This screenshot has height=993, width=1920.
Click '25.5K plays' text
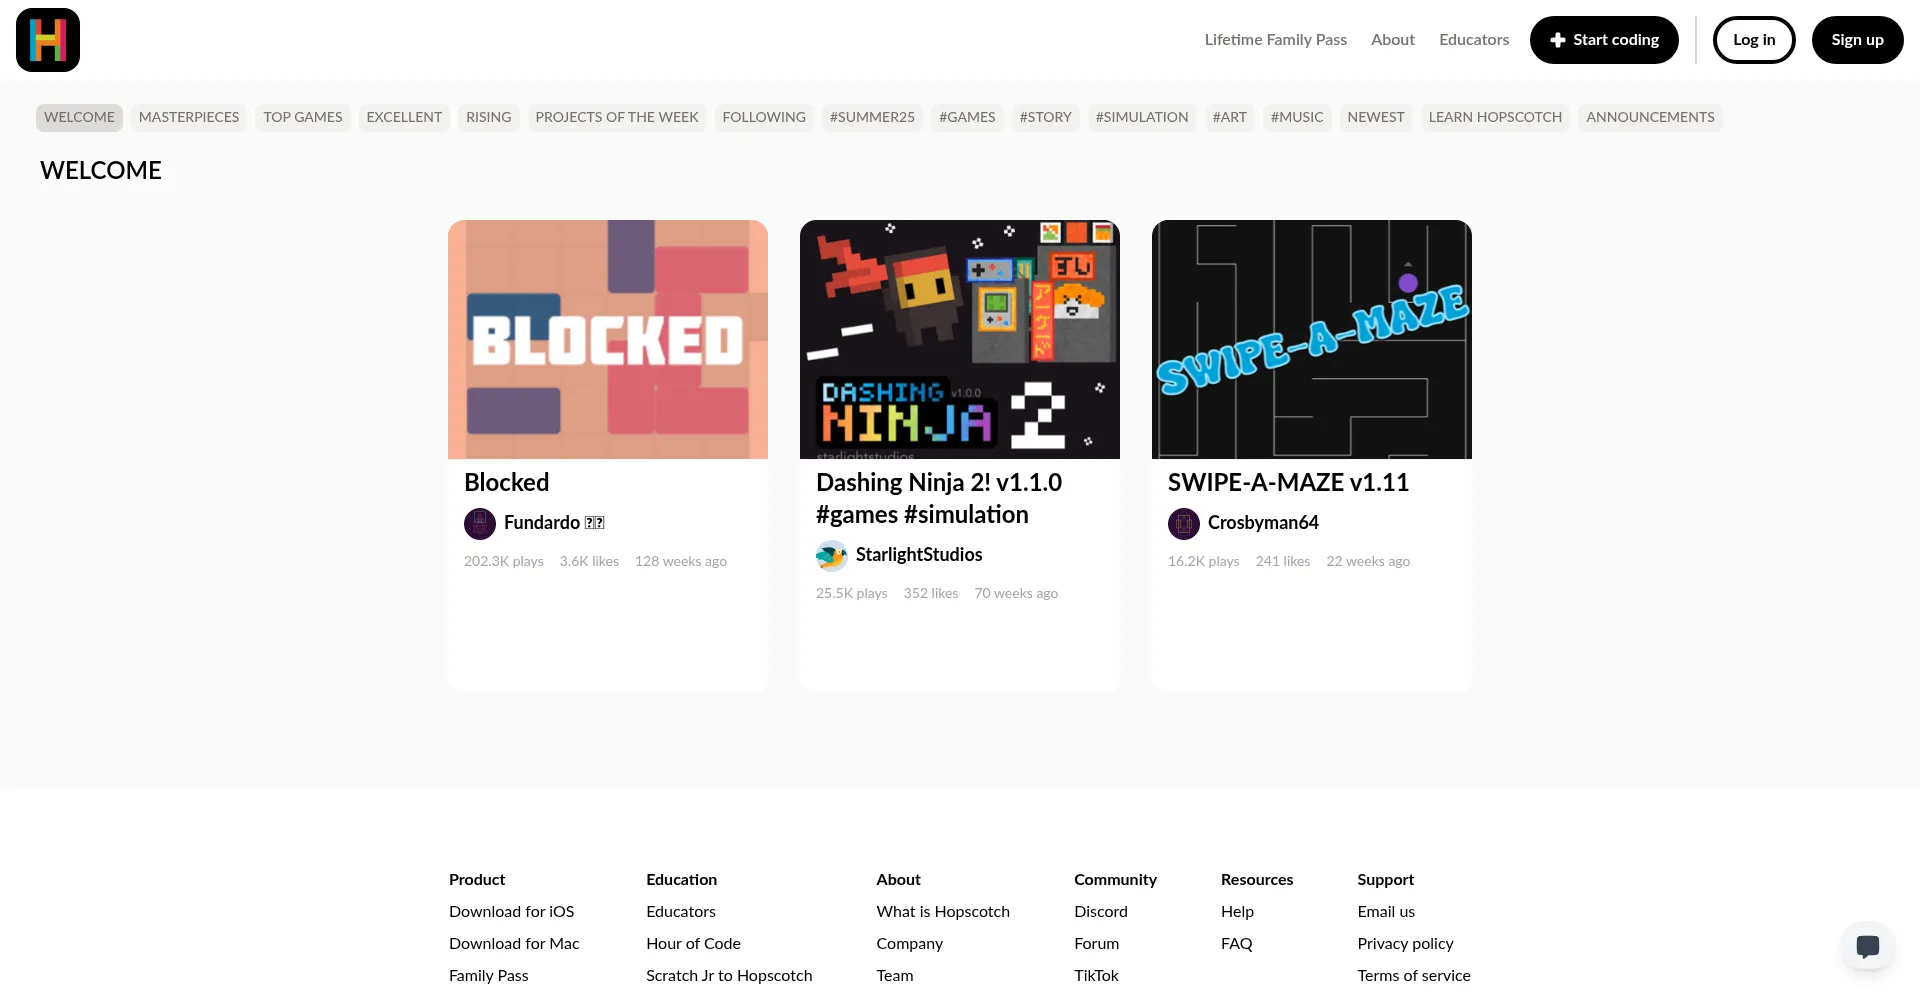[852, 594]
